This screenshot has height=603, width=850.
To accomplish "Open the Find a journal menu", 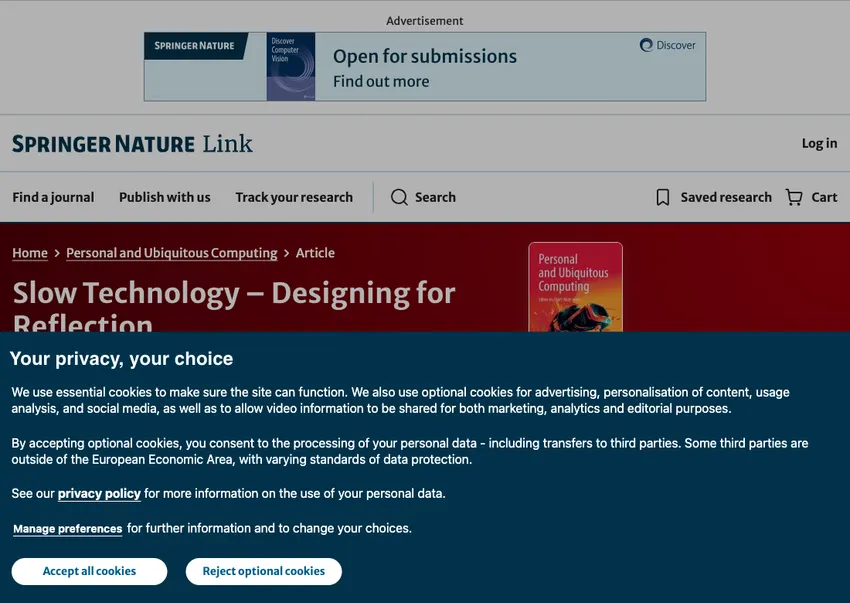I will coord(53,197).
